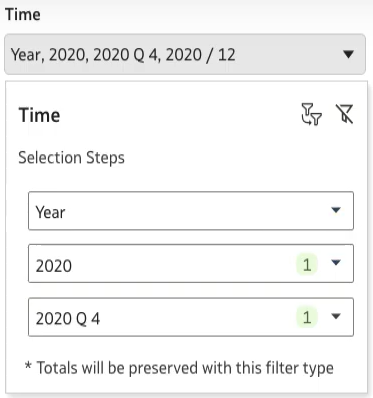
Task: Click the Totals will be preserved note
Action: coord(179,368)
